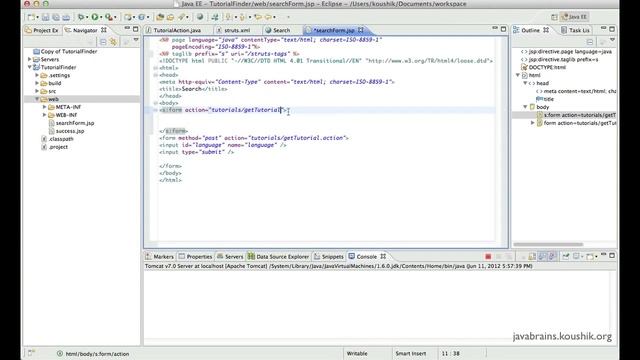Minimize the Outline panel

point(603,28)
